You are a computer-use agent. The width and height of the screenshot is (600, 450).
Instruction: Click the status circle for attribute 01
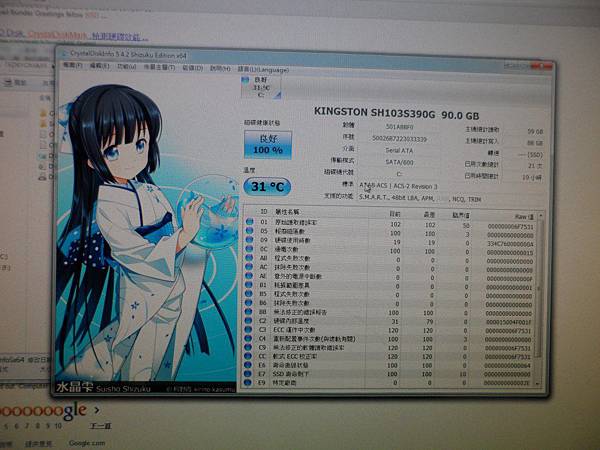[x=249, y=221]
